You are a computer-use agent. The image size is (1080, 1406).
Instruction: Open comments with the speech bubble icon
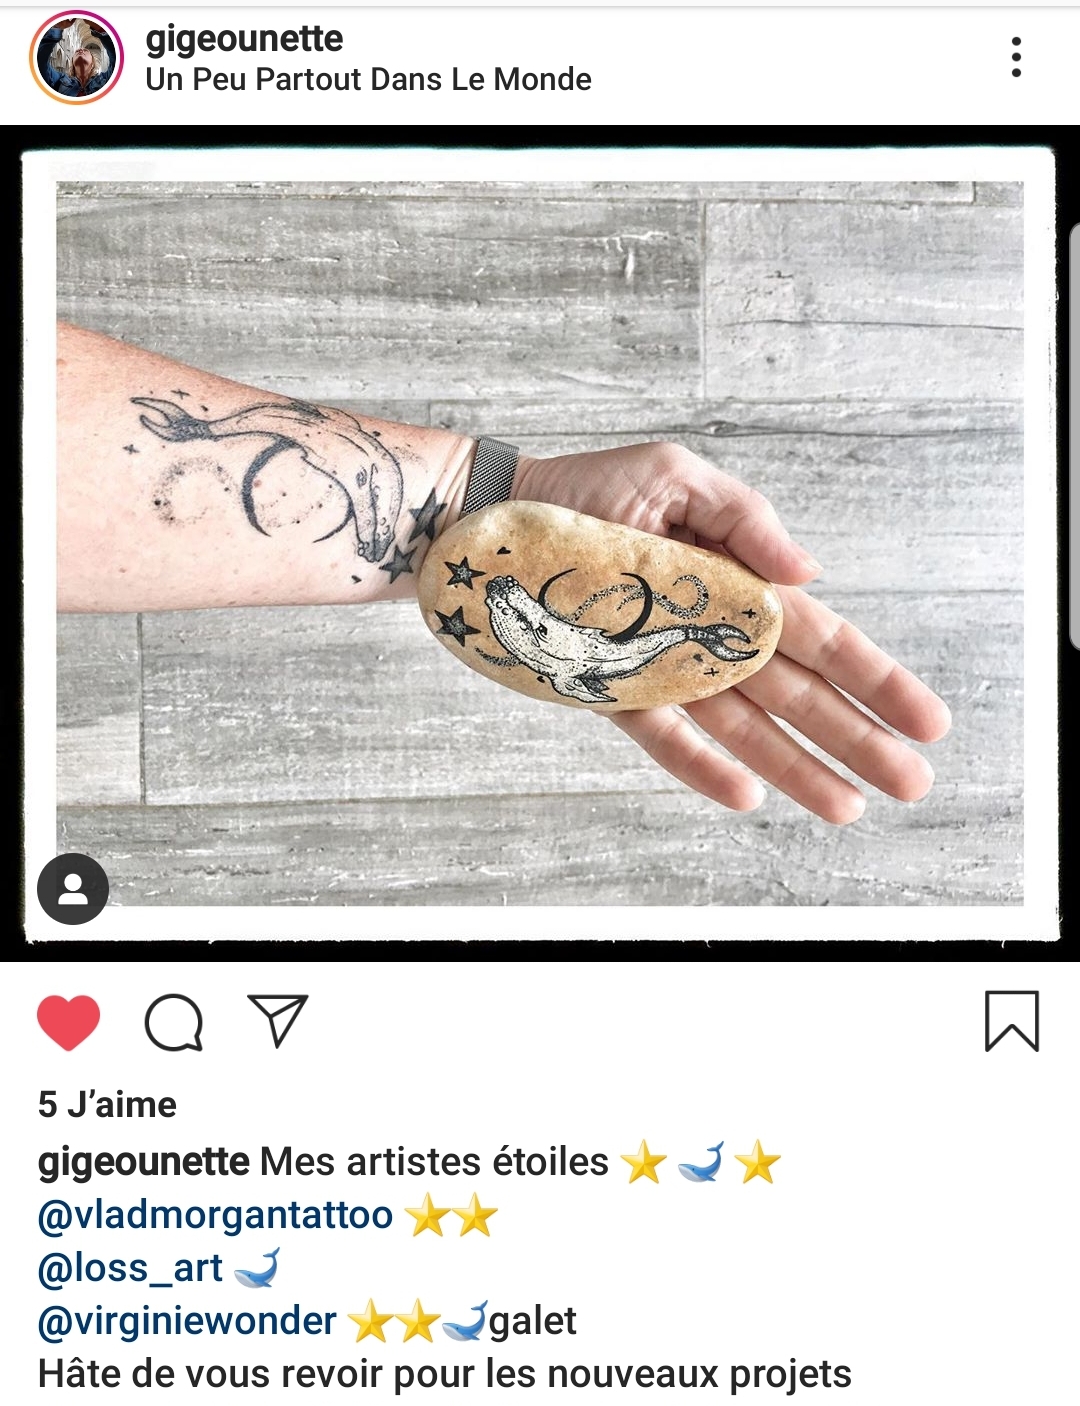click(x=174, y=1023)
